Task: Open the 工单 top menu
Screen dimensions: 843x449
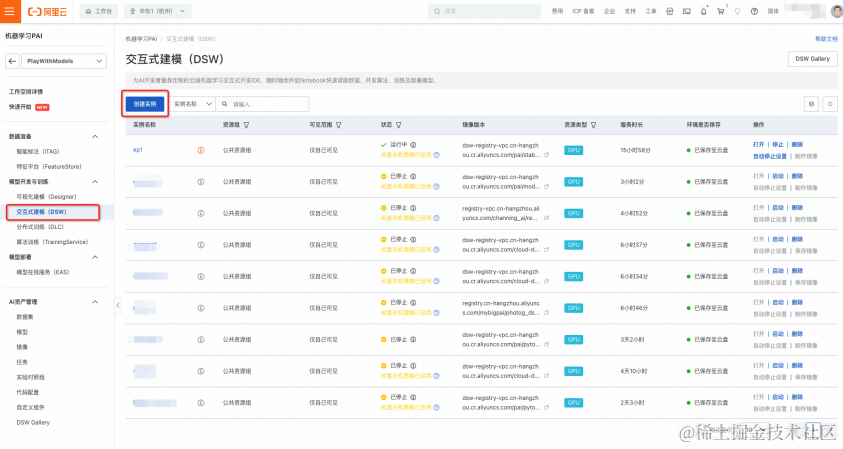Action: 651,11
